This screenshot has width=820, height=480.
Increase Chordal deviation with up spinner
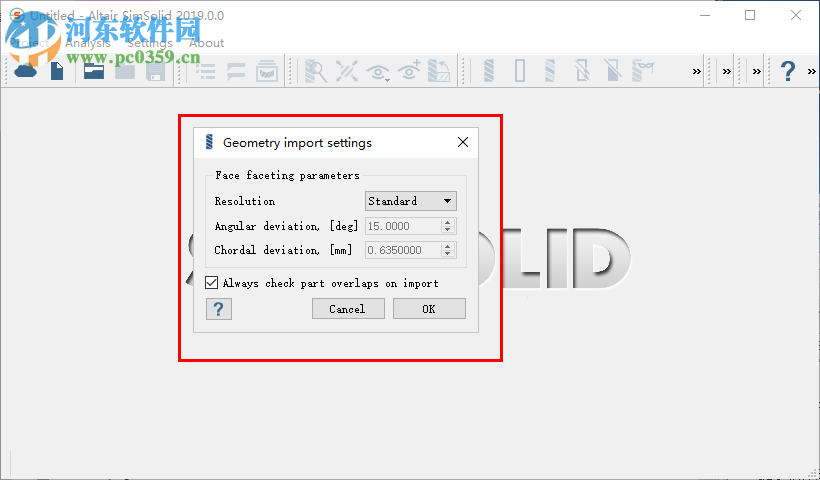click(448, 246)
